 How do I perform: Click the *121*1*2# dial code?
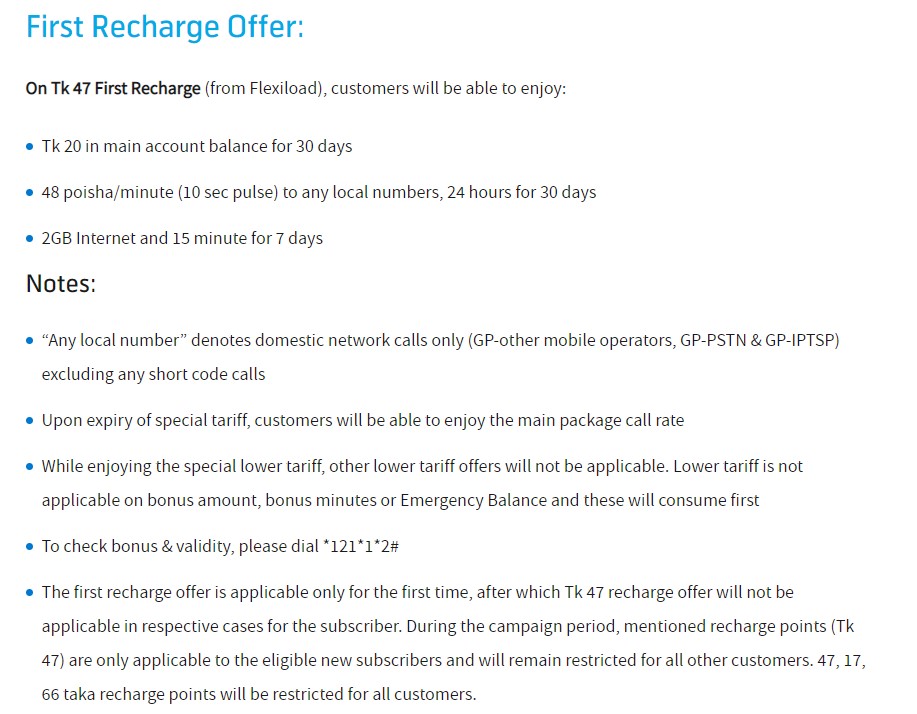pos(361,546)
